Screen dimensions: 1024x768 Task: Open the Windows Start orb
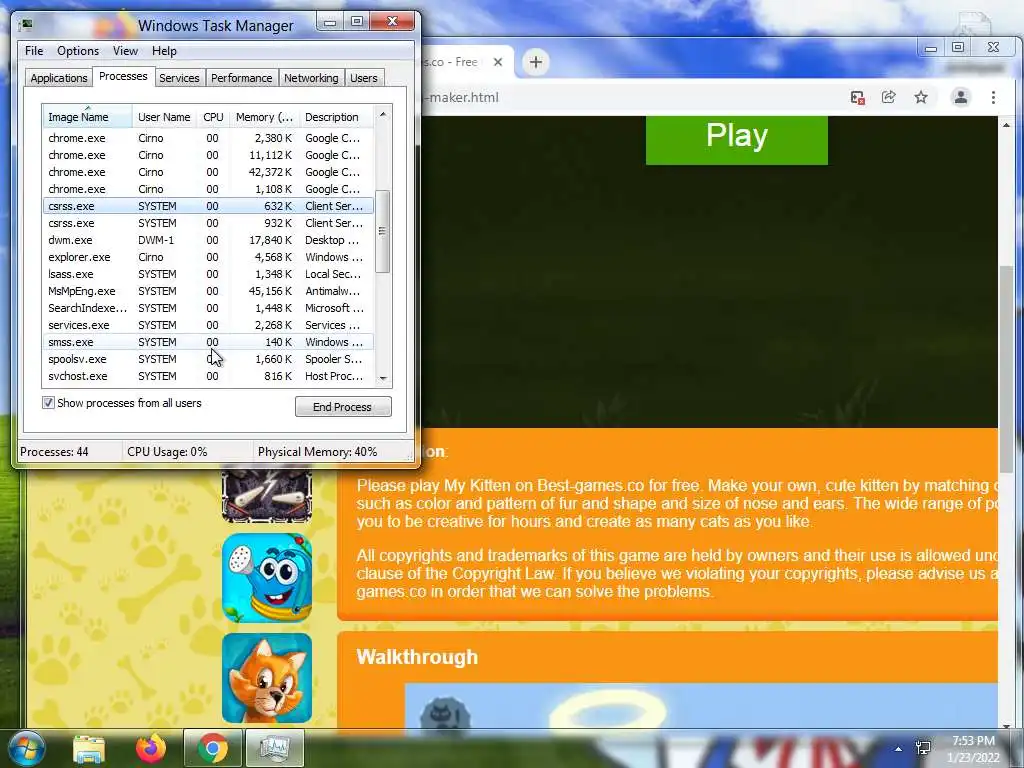tap(26, 748)
